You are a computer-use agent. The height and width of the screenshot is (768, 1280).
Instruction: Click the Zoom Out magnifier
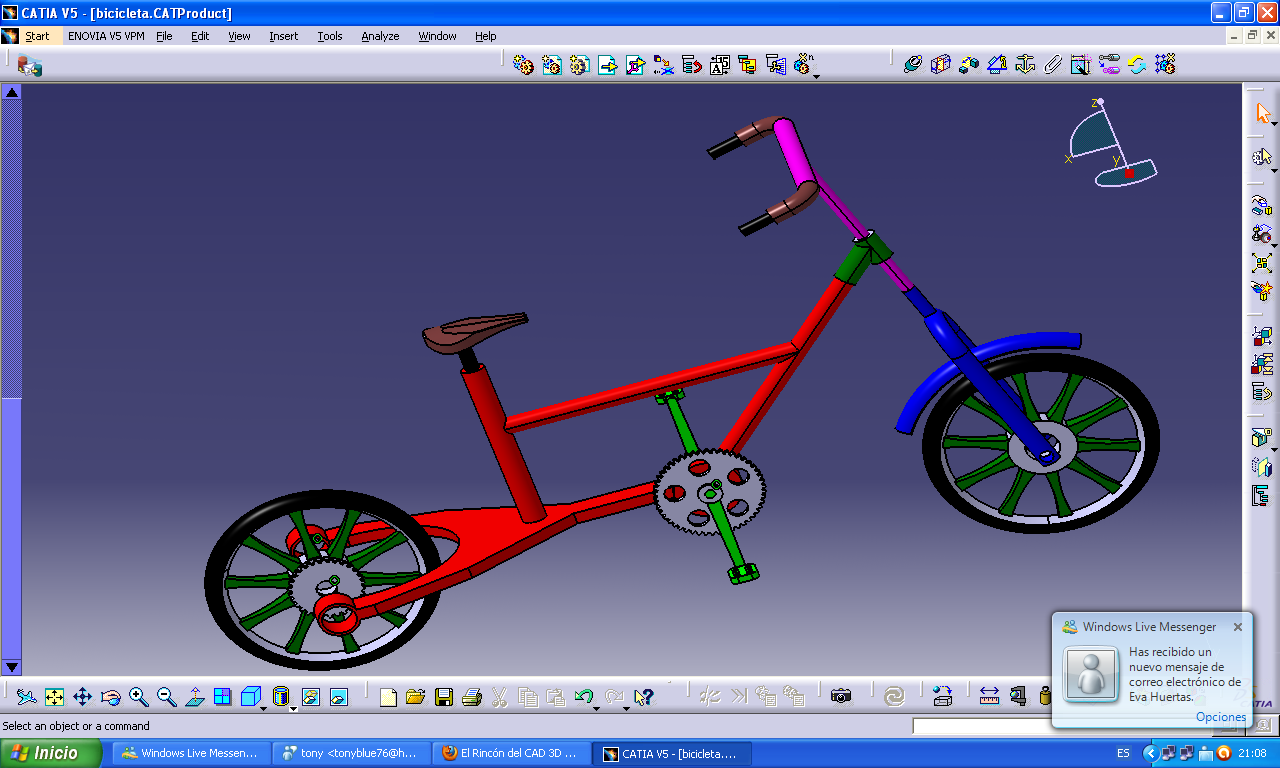pyautogui.click(x=167, y=696)
